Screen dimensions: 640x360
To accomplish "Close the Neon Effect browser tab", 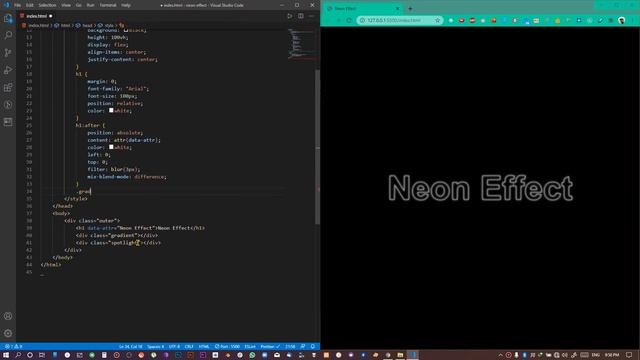I will click(x=398, y=9).
